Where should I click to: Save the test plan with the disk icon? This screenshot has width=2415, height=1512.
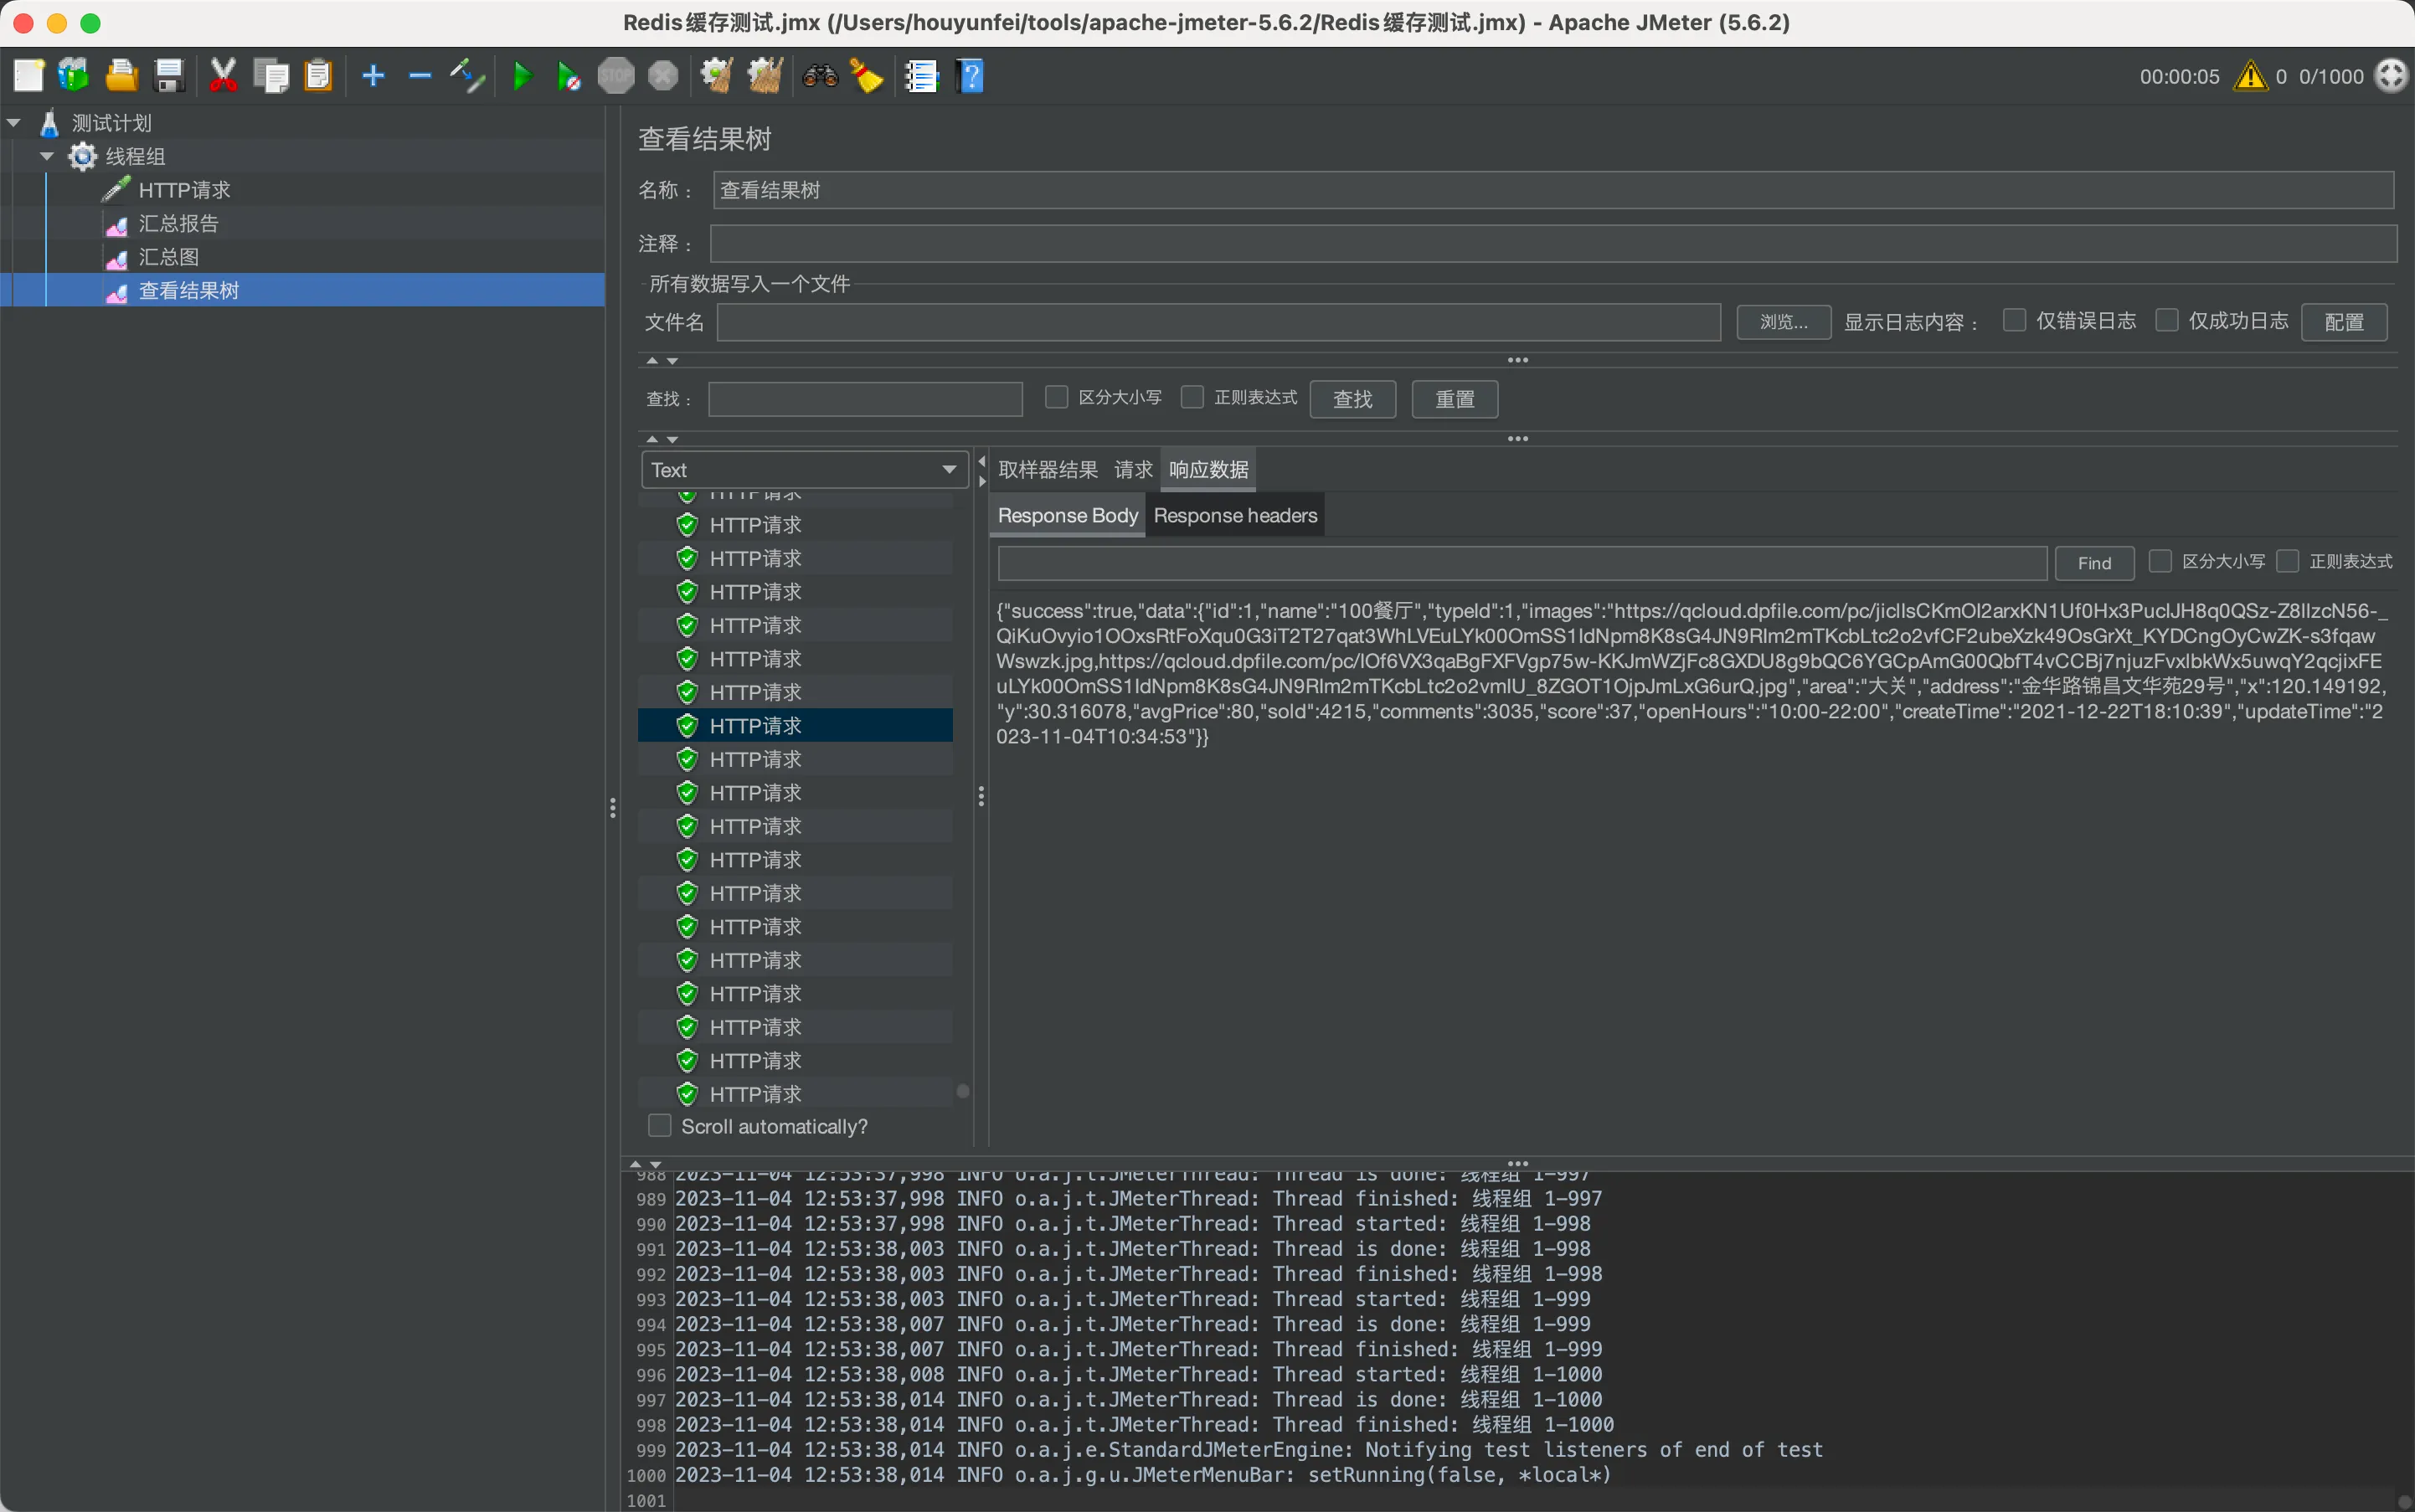(169, 76)
